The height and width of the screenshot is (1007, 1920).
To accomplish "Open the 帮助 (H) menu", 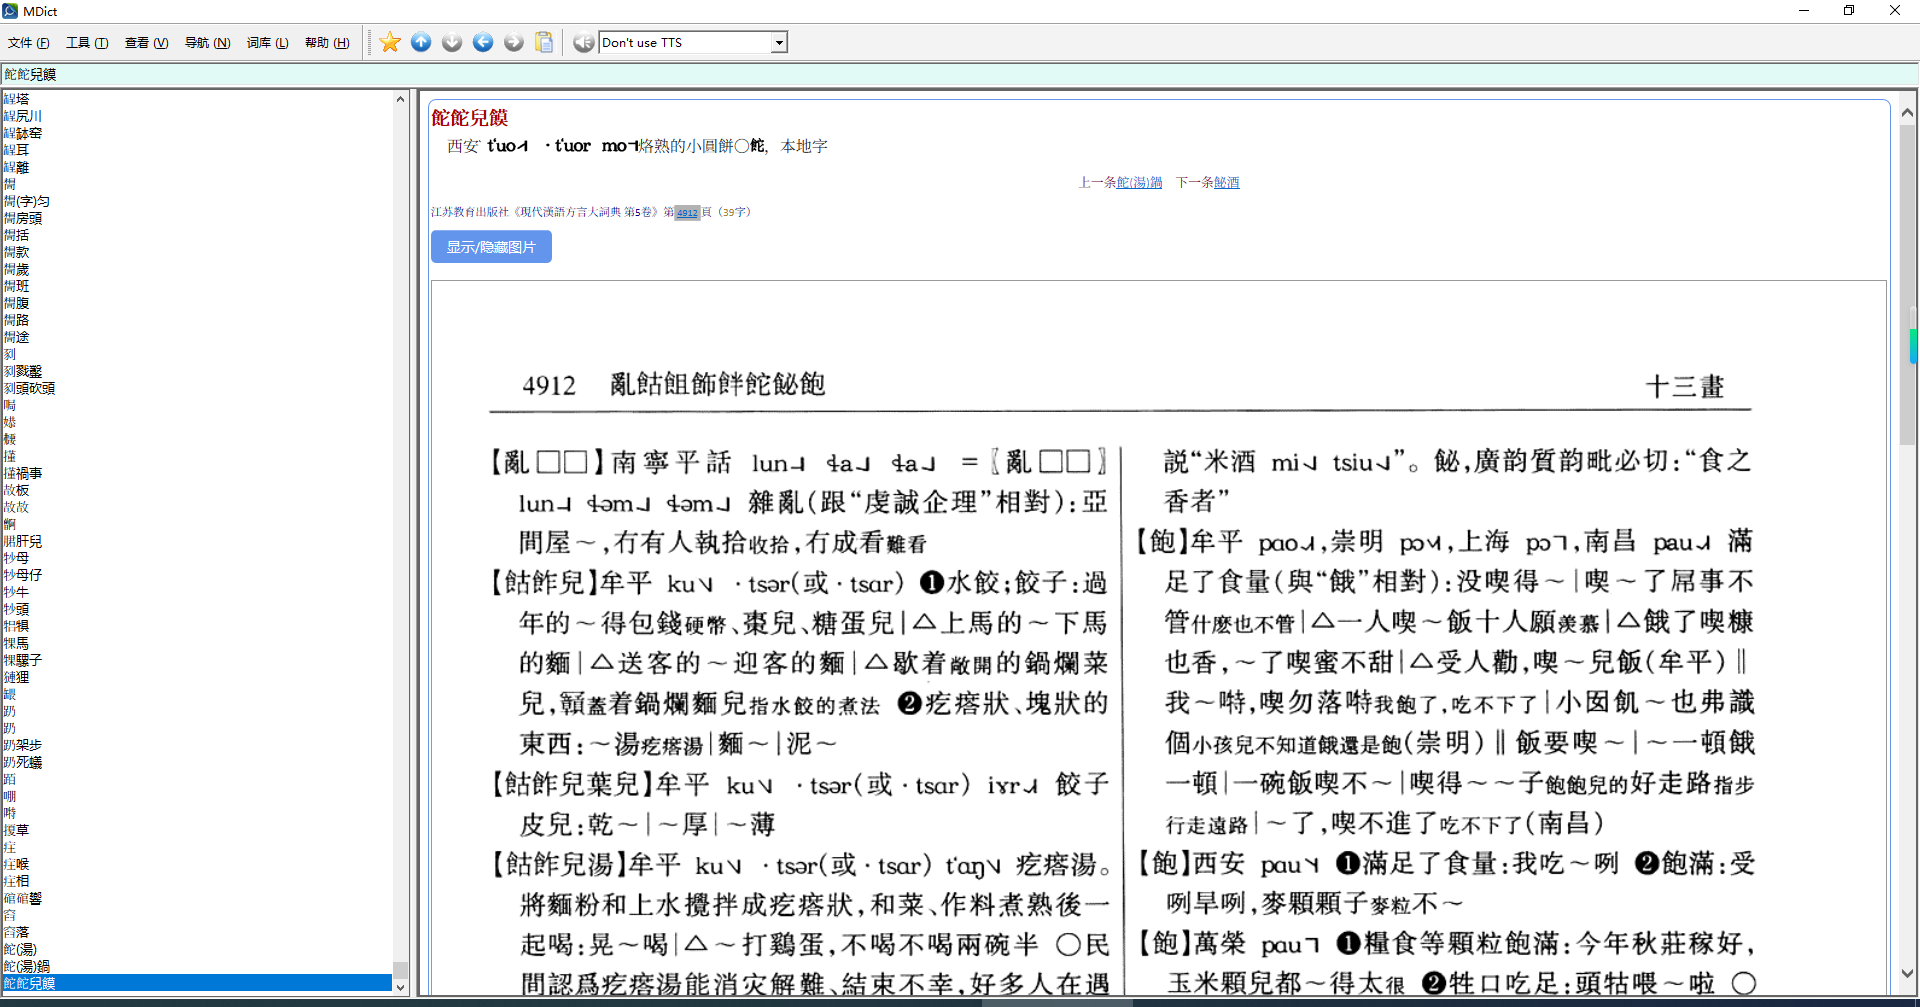I will pos(327,43).
